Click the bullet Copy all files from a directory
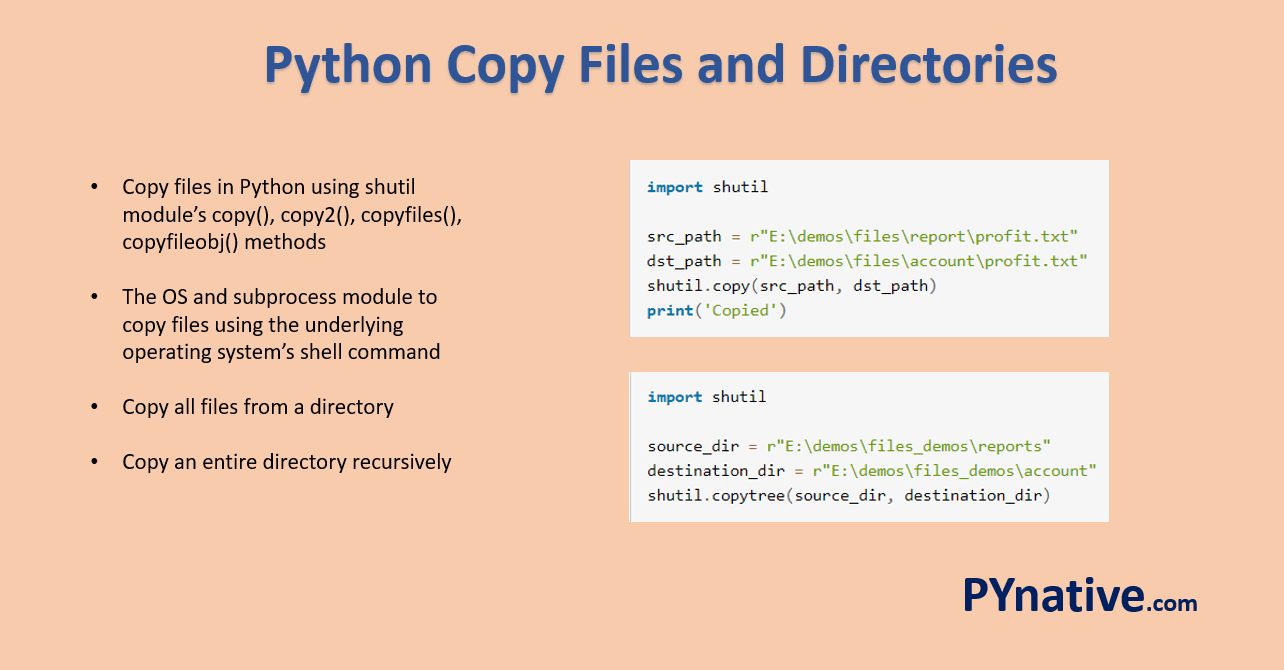This screenshot has width=1284, height=670. 258,407
